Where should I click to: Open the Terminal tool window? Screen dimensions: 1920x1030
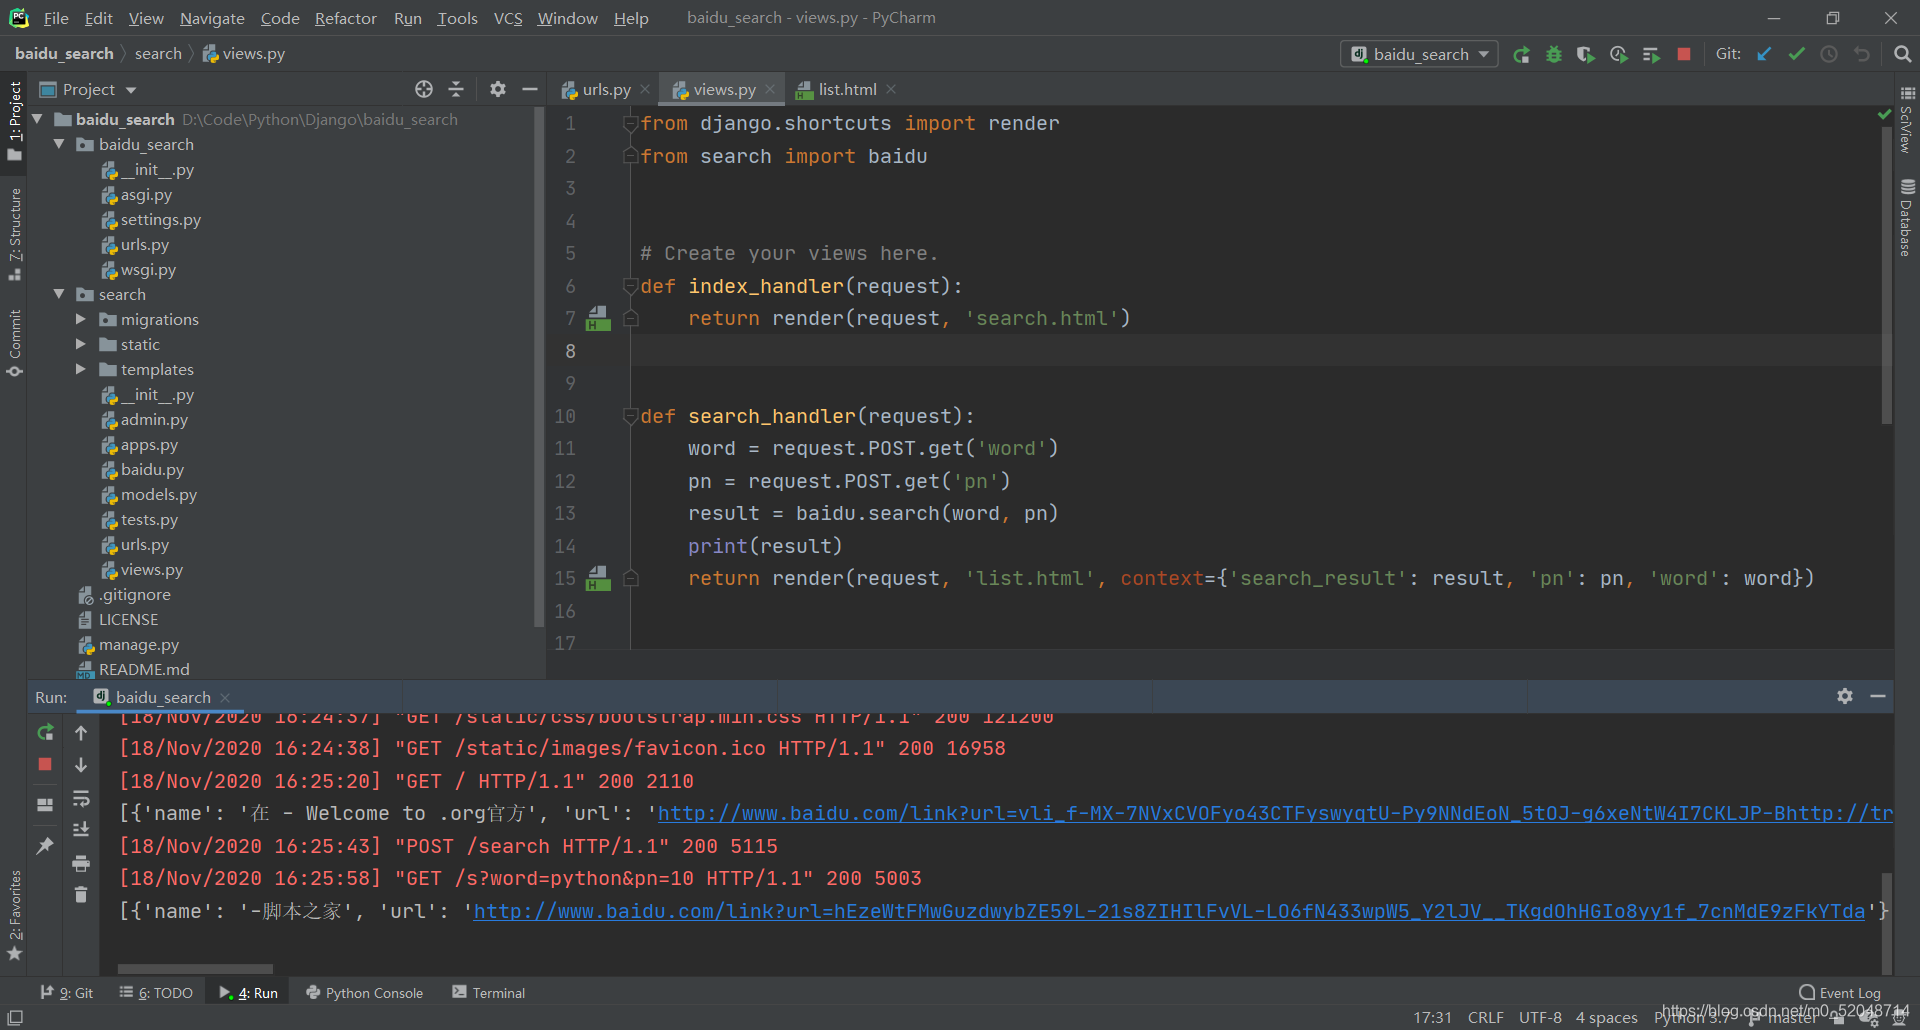coord(488,992)
